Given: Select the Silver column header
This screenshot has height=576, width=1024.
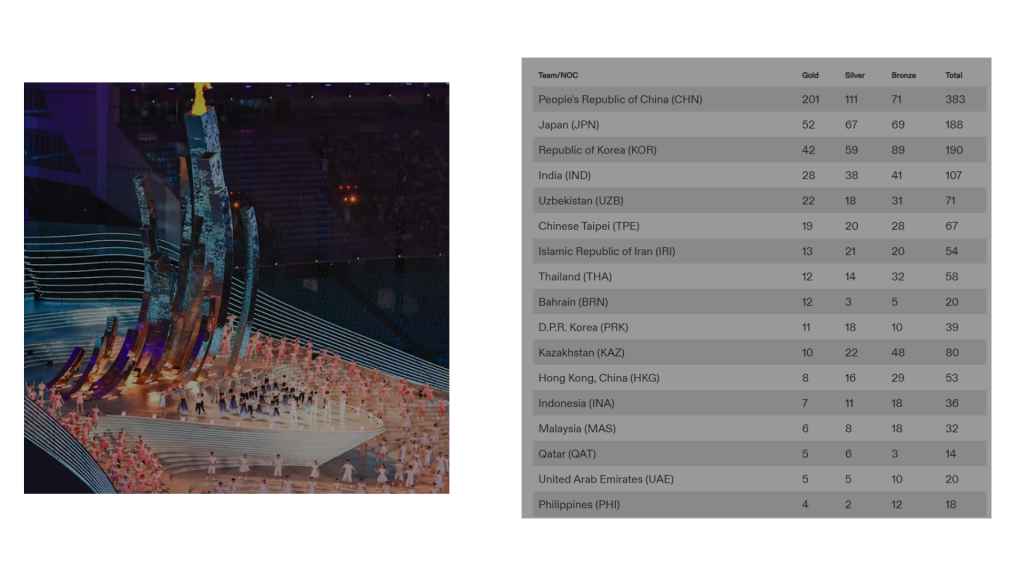Looking at the screenshot, I should [855, 76].
